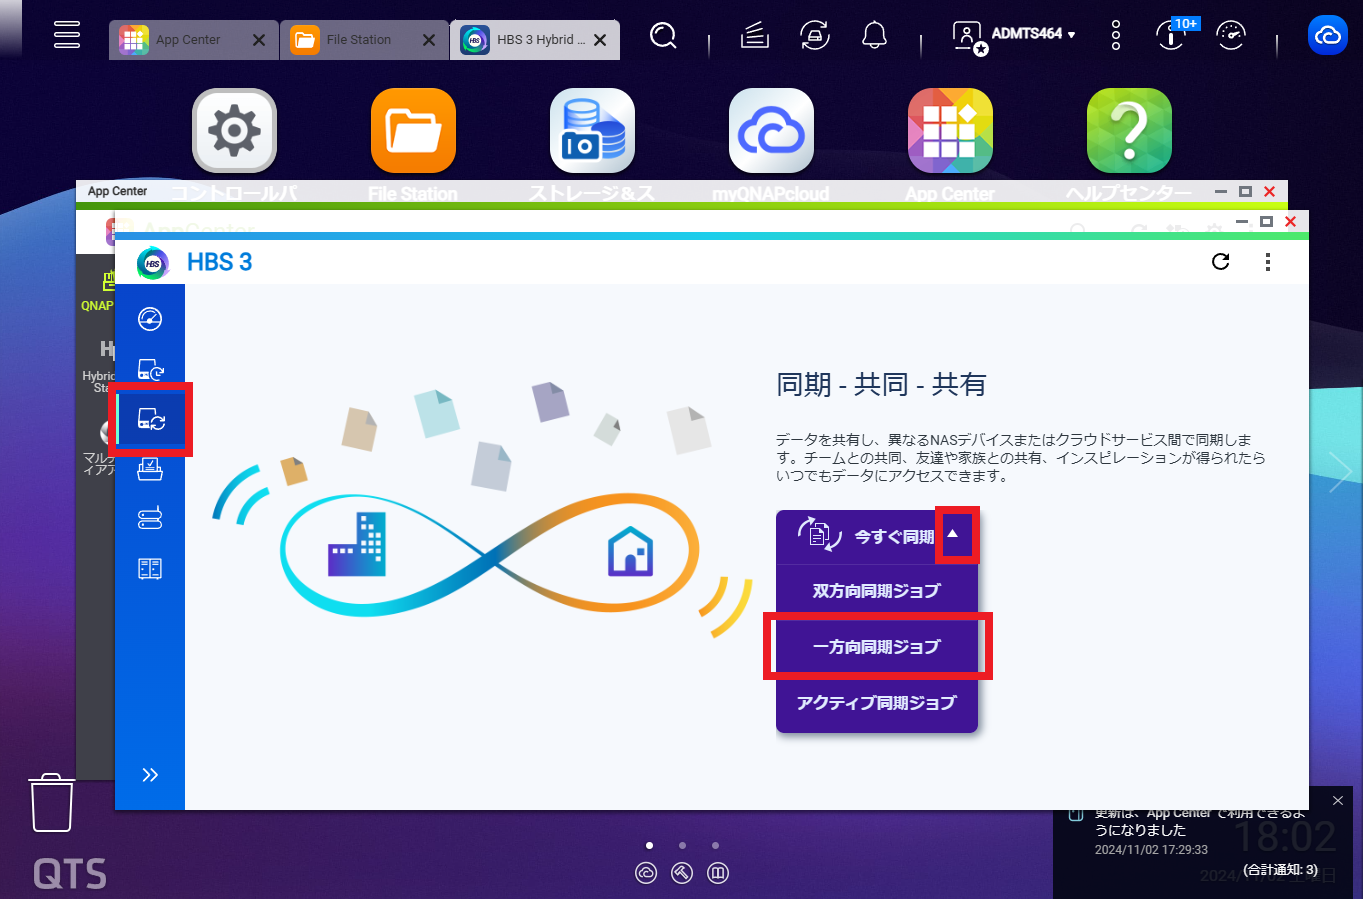Select the third desktop page dot
The width and height of the screenshot is (1363, 899).
pyautogui.click(x=715, y=846)
